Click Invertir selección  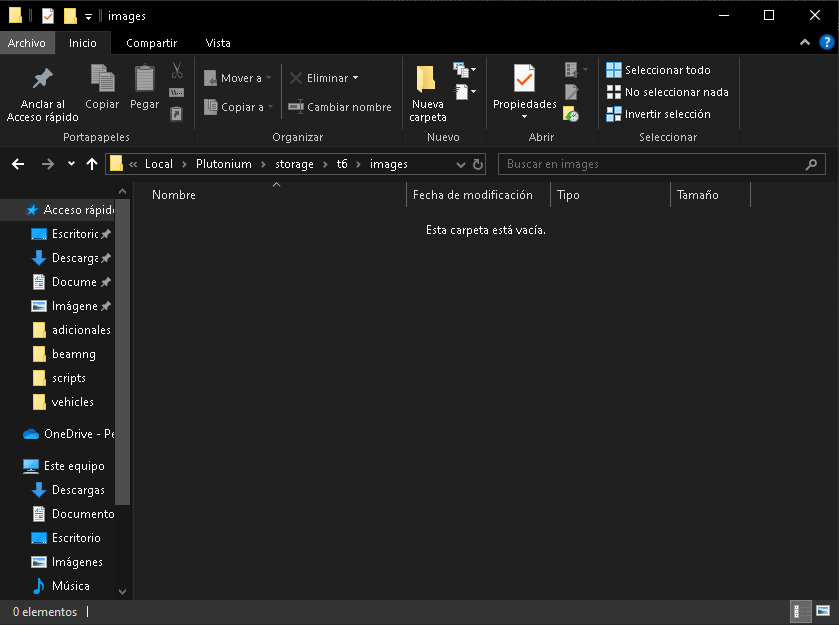658,114
